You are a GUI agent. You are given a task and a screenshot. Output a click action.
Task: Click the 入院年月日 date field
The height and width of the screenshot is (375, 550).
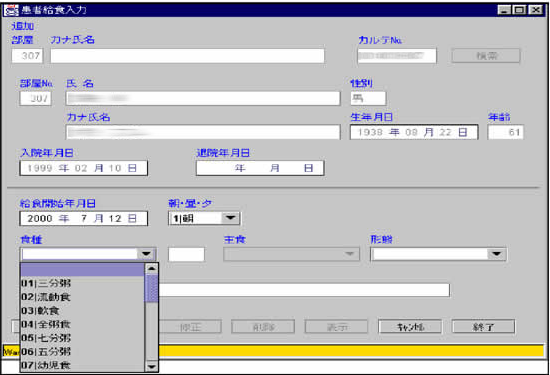coord(83,168)
